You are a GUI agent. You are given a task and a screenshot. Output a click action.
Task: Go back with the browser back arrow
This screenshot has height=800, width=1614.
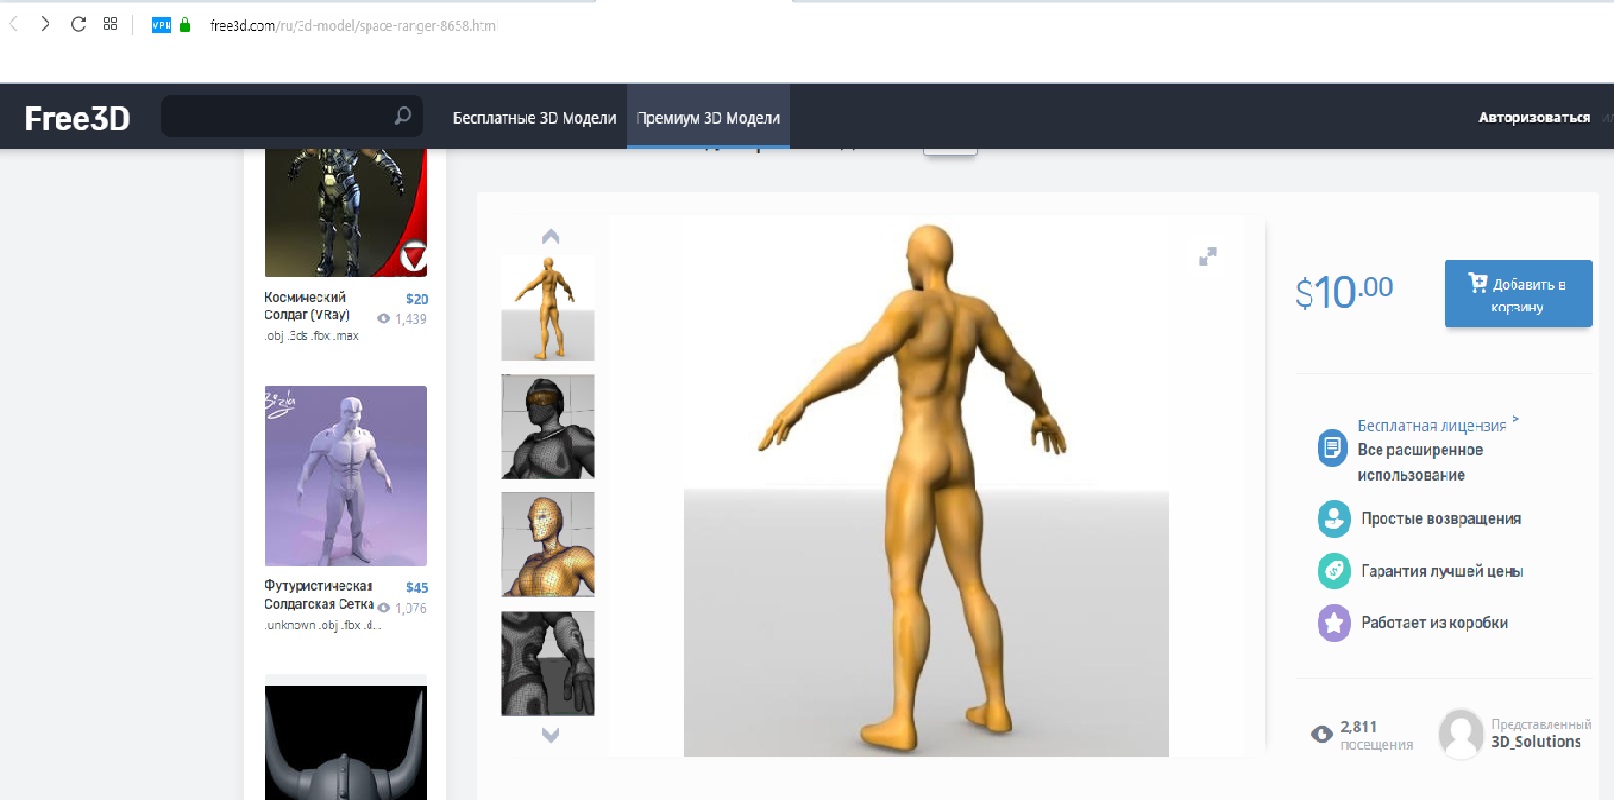click(x=14, y=24)
